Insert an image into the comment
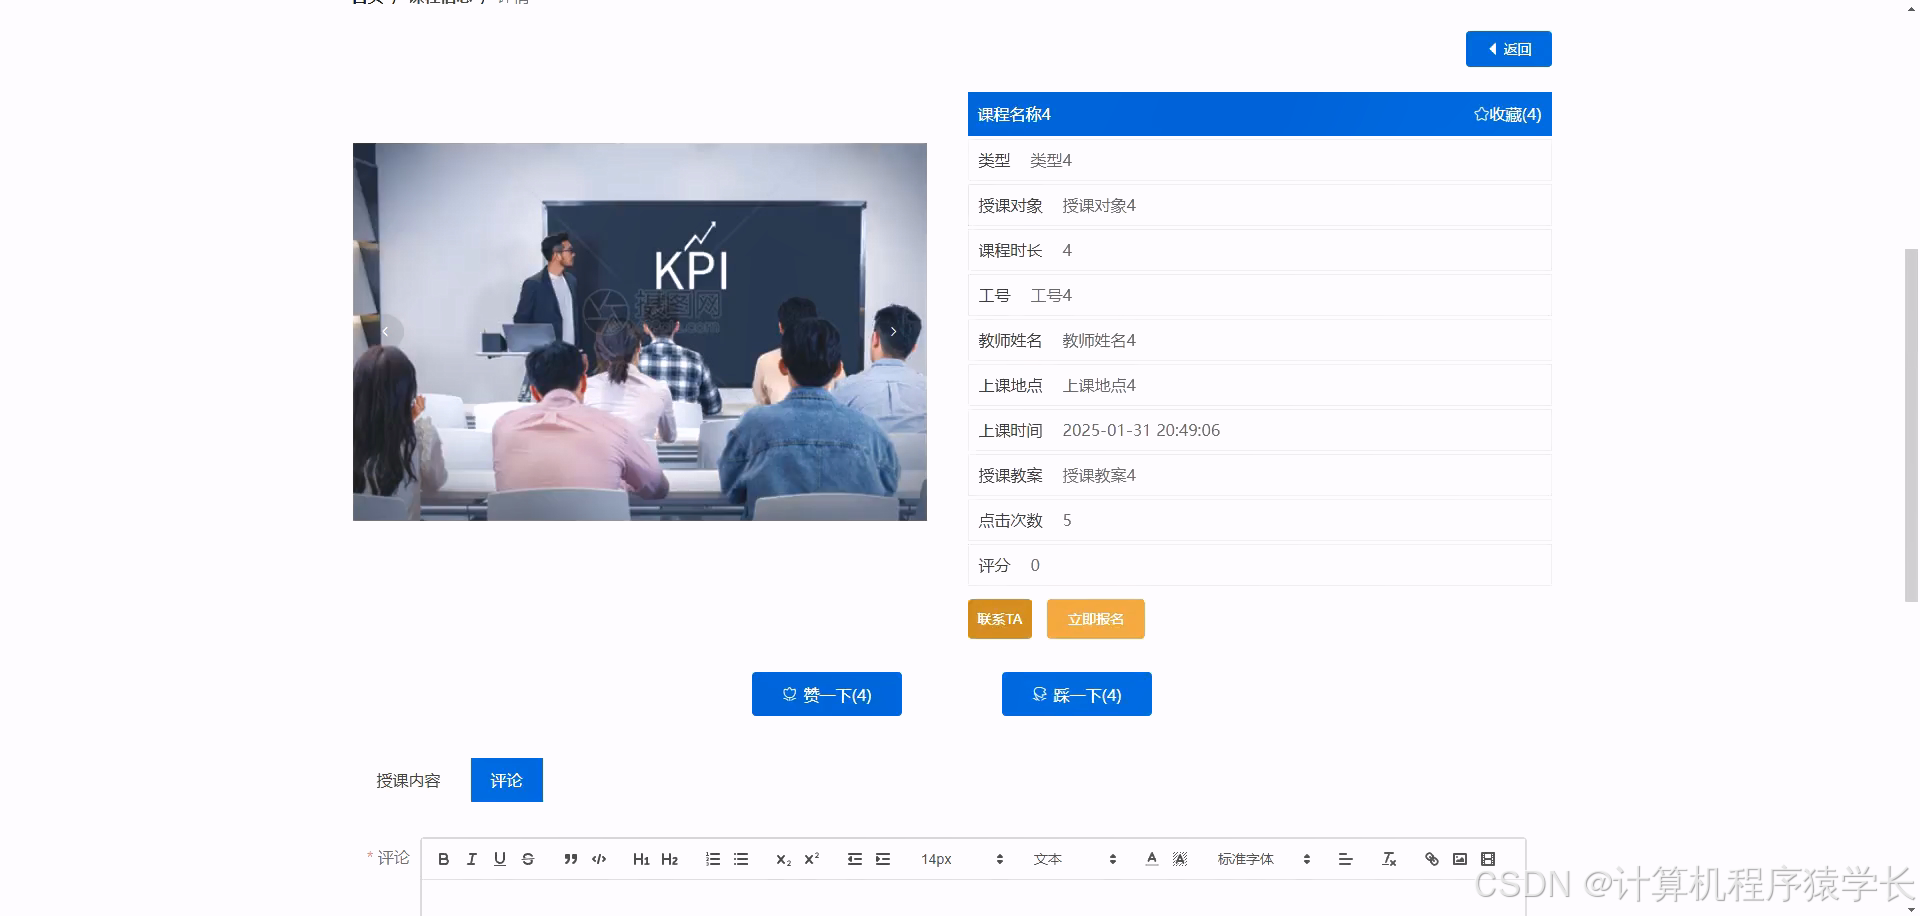The width and height of the screenshot is (1920, 916). click(1459, 859)
